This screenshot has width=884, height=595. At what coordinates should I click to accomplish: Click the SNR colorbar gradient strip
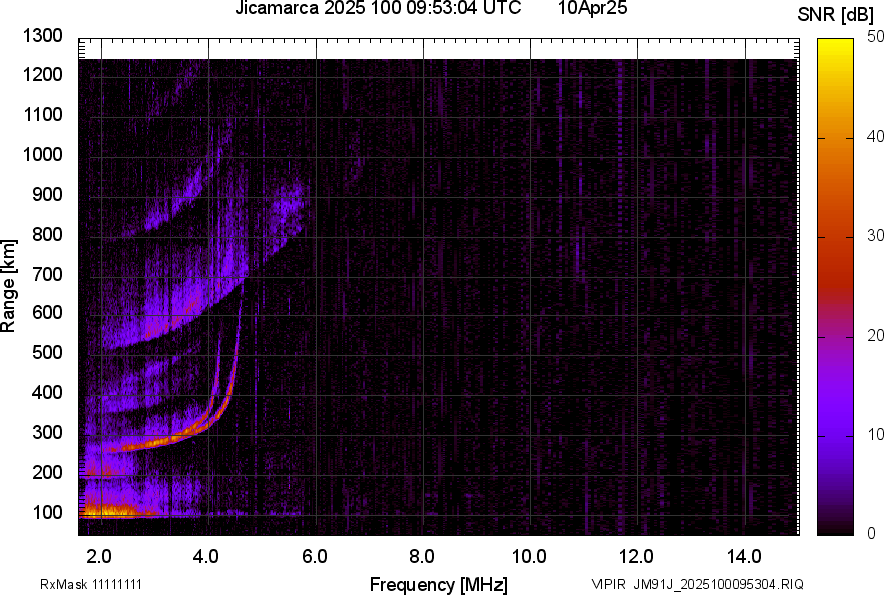[835, 287]
